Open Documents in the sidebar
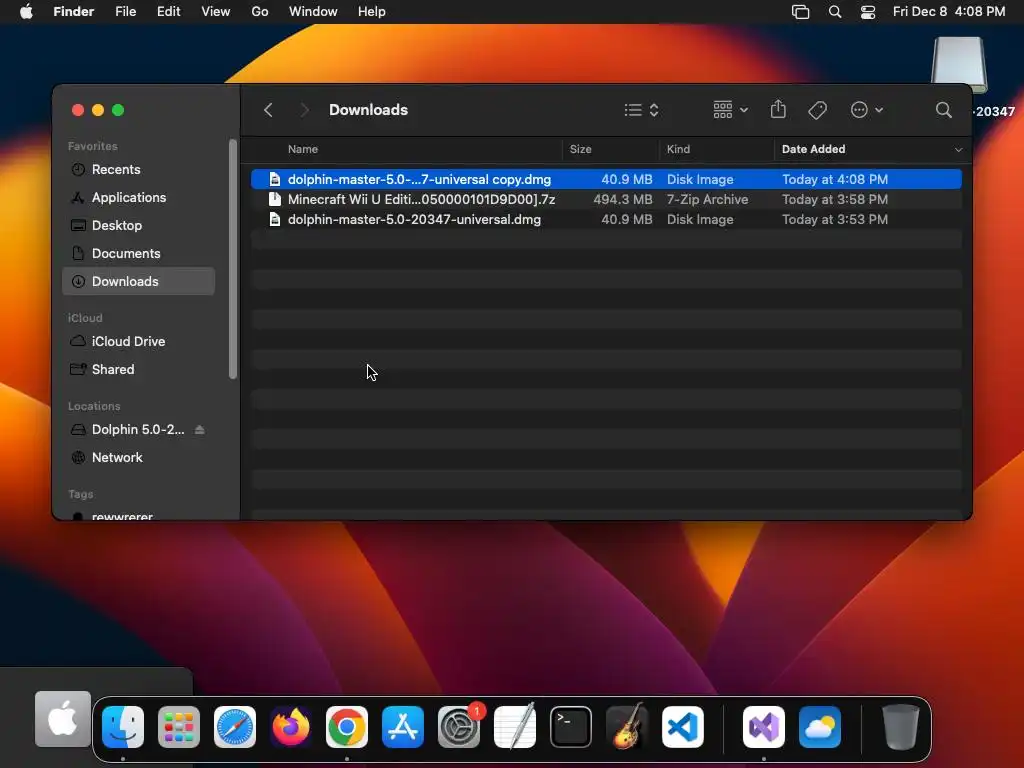Image resolution: width=1024 pixels, height=768 pixels. point(138,253)
